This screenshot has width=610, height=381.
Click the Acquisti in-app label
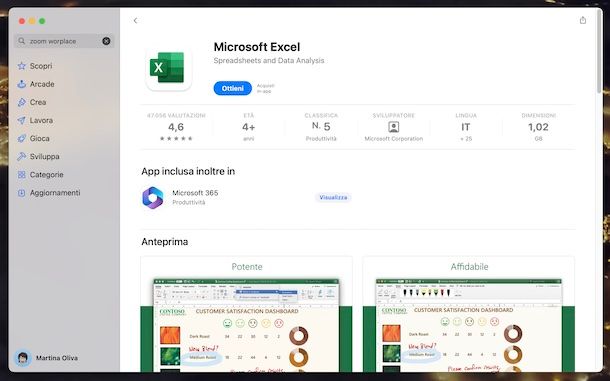tap(265, 88)
